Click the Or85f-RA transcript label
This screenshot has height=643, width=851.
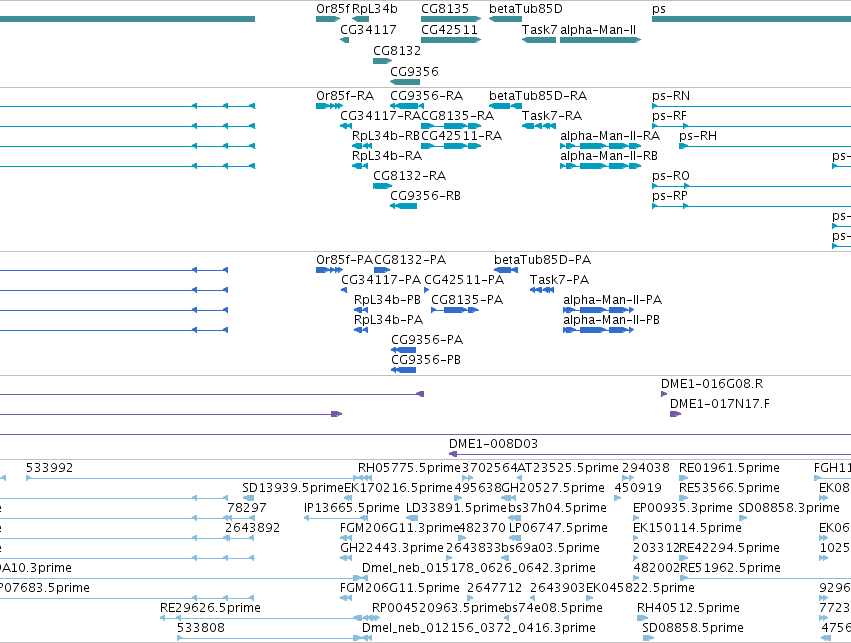(x=345, y=96)
